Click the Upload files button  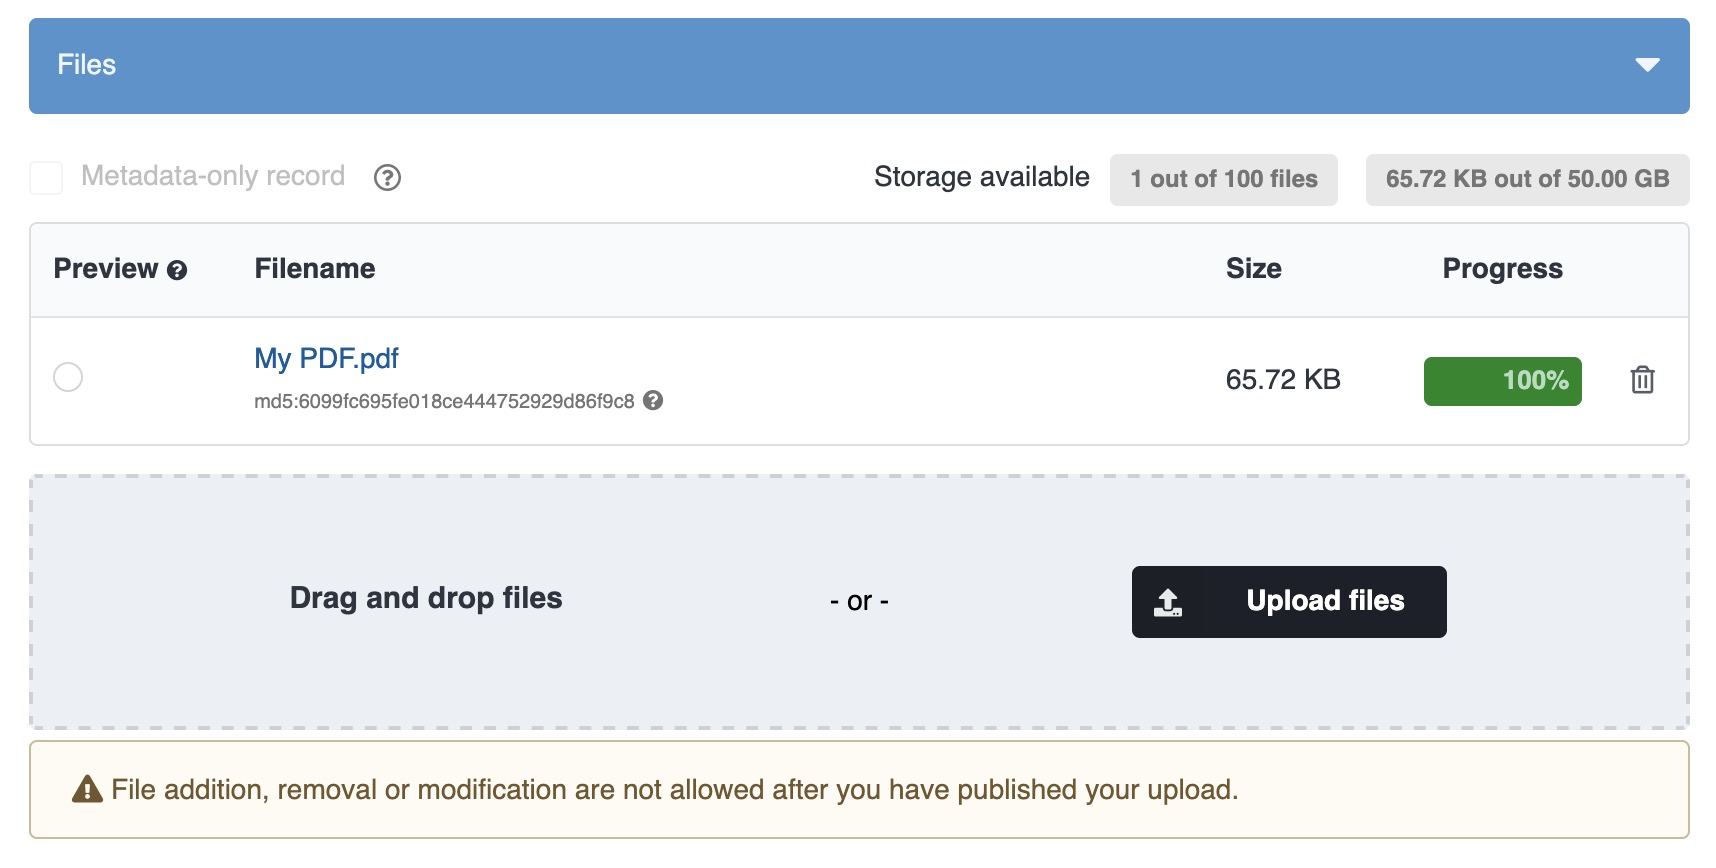pyautogui.click(x=1288, y=601)
